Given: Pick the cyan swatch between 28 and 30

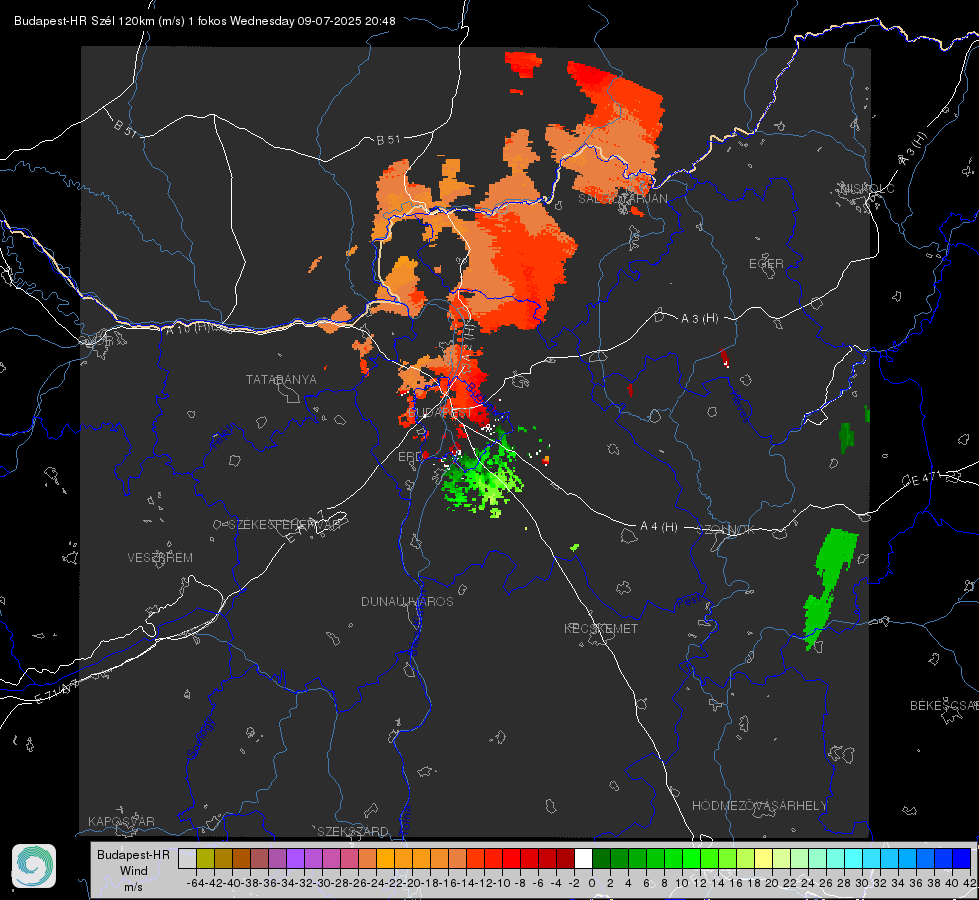Looking at the screenshot, I should 853,858.
